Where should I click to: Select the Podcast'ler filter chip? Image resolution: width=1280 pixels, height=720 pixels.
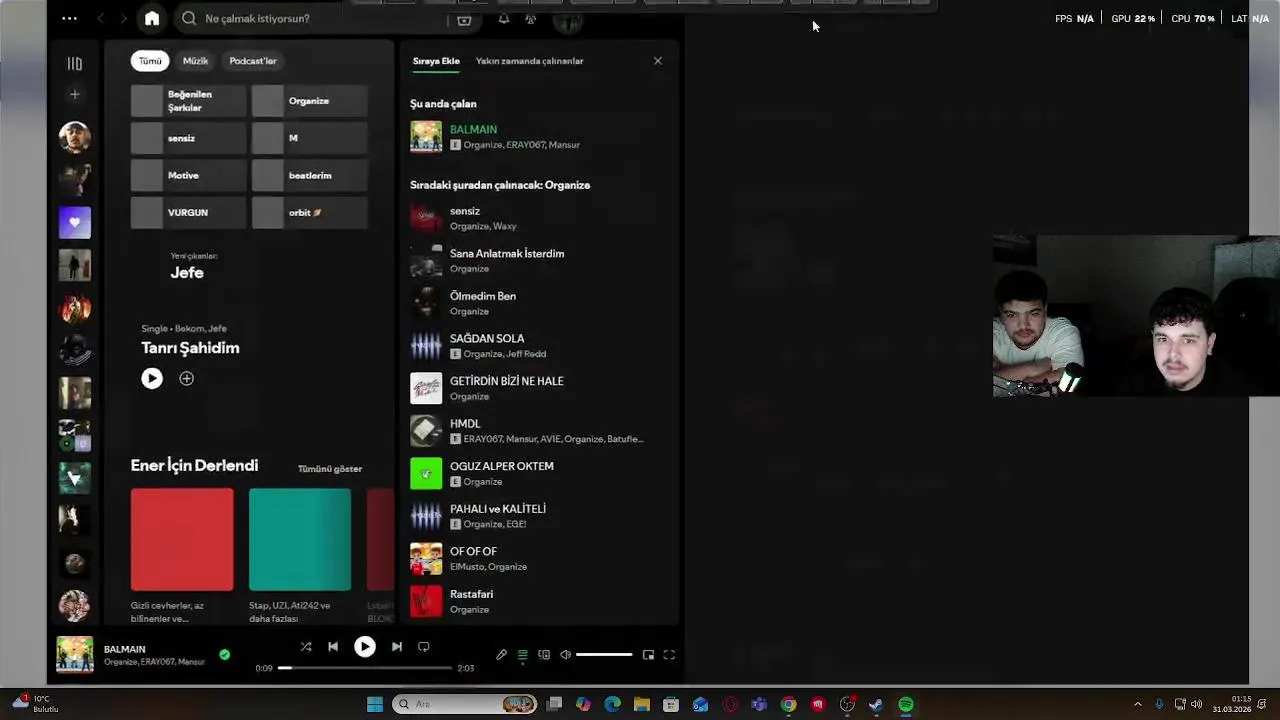pyautogui.click(x=253, y=61)
